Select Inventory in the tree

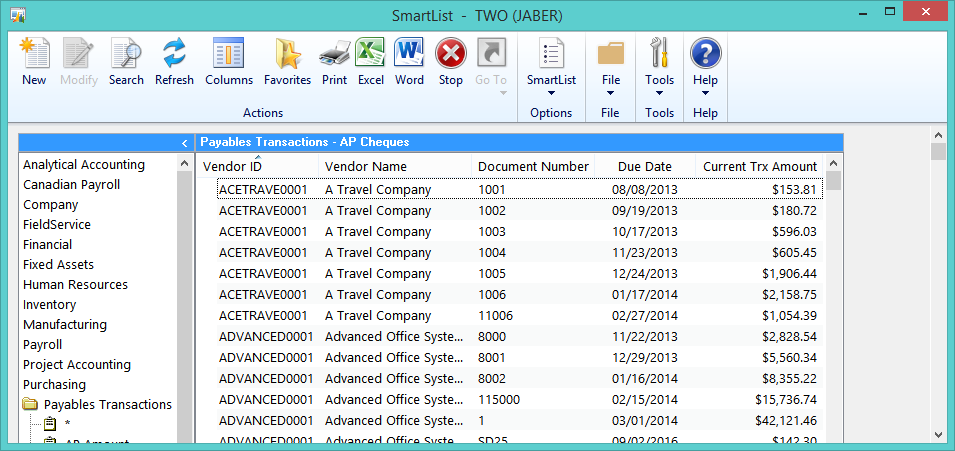(x=49, y=305)
